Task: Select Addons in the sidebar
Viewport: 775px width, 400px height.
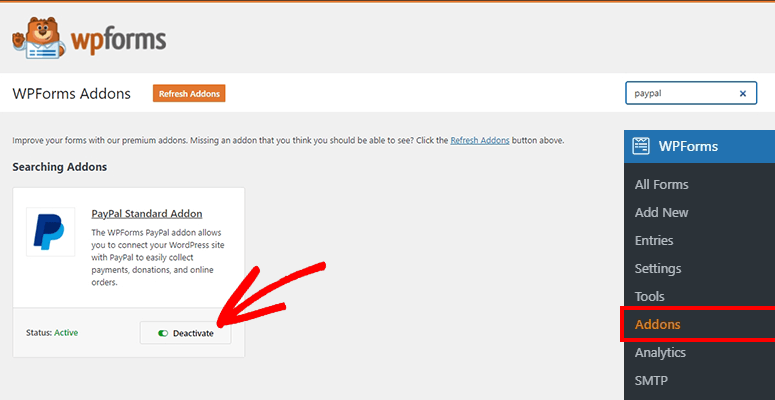Action: 657,324
